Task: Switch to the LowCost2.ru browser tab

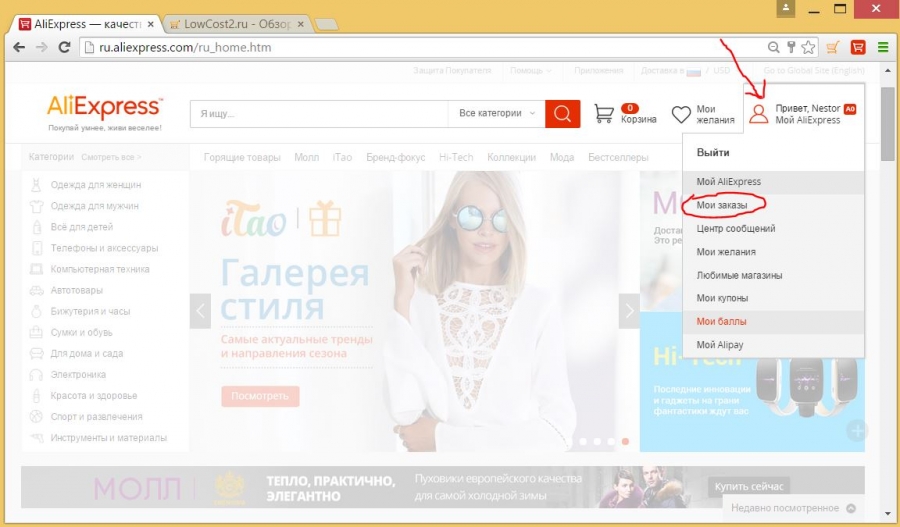Action: (236, 24)
